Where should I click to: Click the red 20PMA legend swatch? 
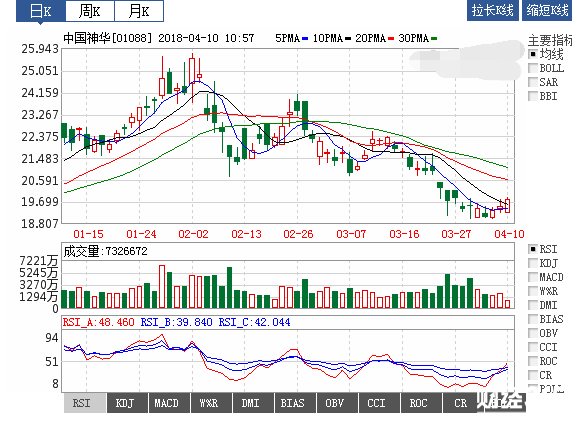point(391,39)
